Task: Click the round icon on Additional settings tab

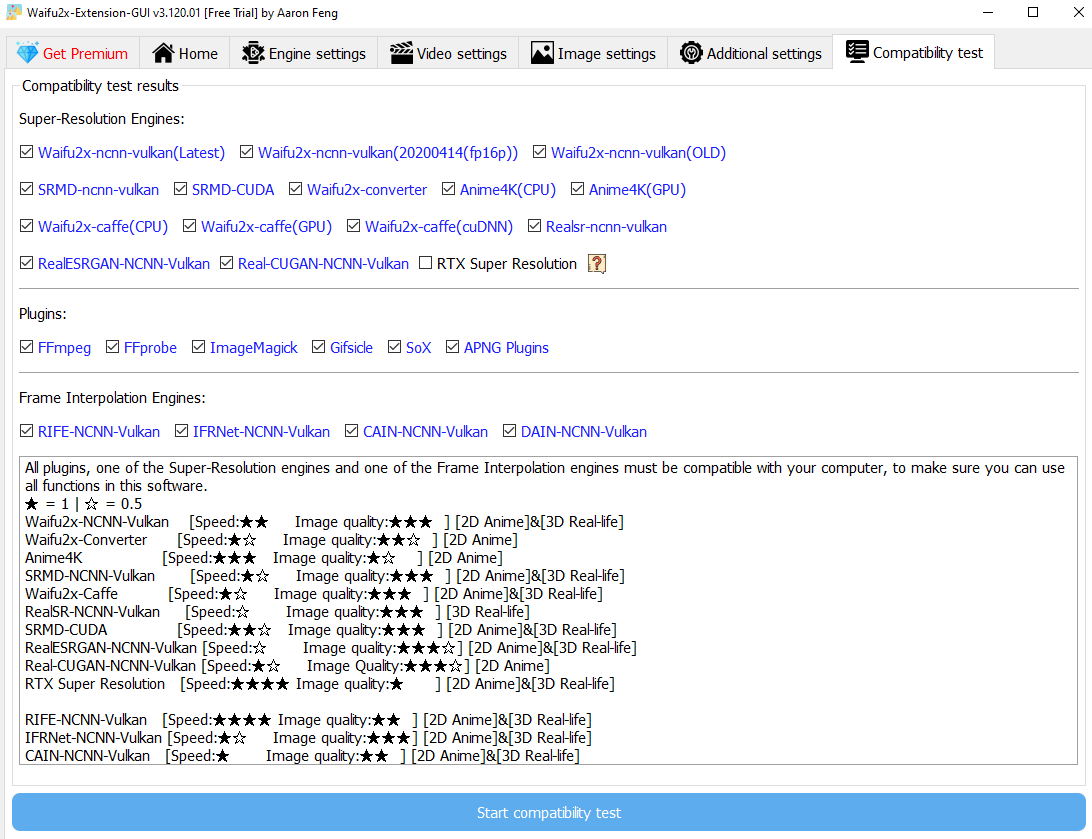Action: [x=691, y=53]
